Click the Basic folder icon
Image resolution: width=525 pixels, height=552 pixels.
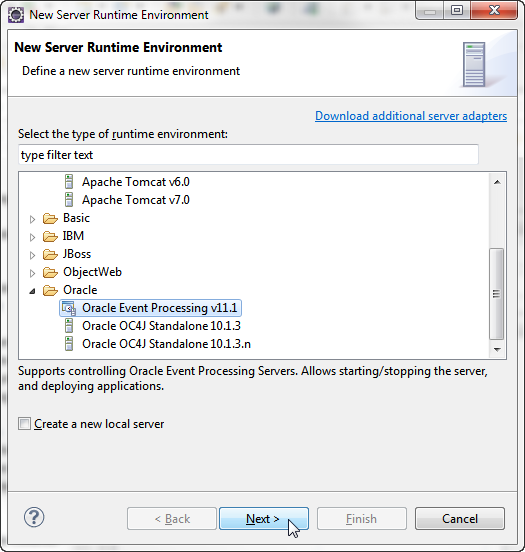[x=50, y=218]
